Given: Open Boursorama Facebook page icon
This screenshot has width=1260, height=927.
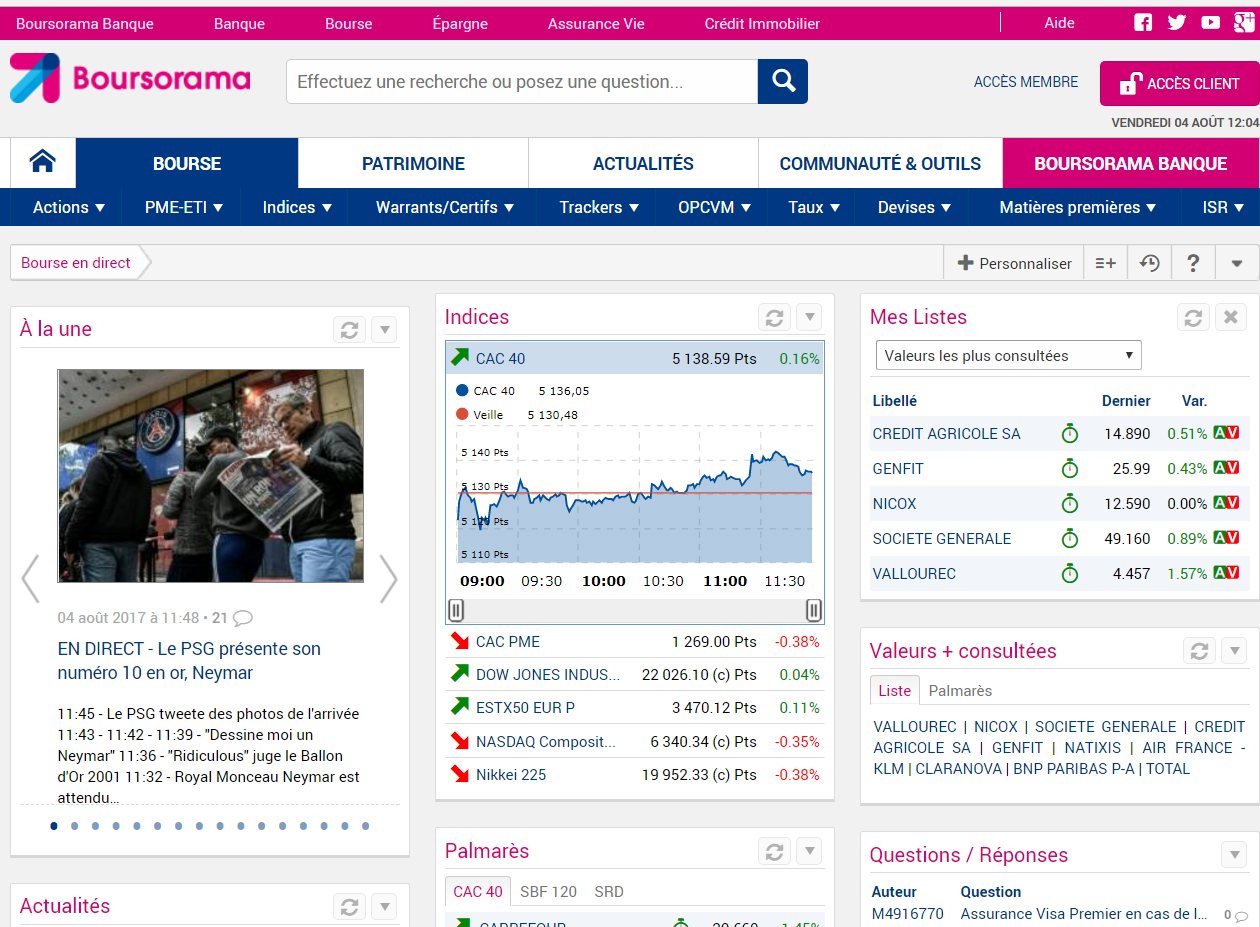Looking at the screenshot, I should point(1143,23).
